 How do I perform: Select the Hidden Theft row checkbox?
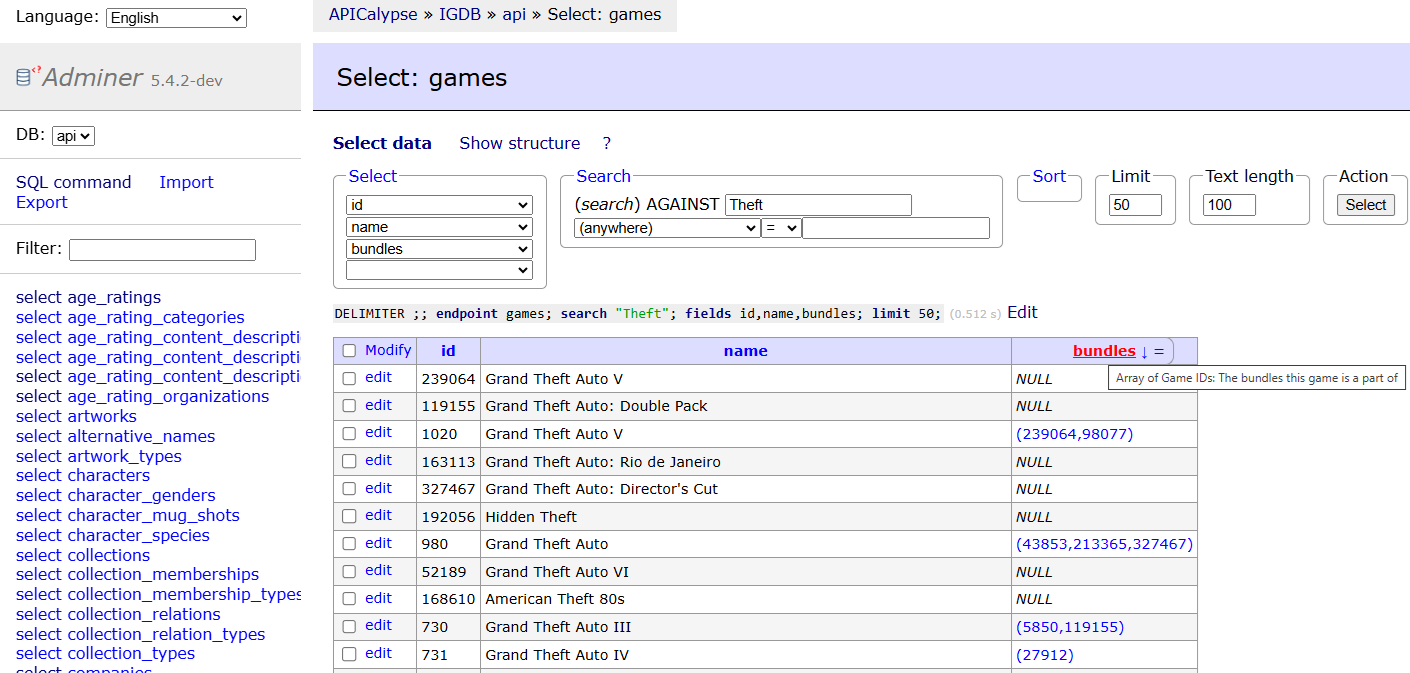[349, 516]
